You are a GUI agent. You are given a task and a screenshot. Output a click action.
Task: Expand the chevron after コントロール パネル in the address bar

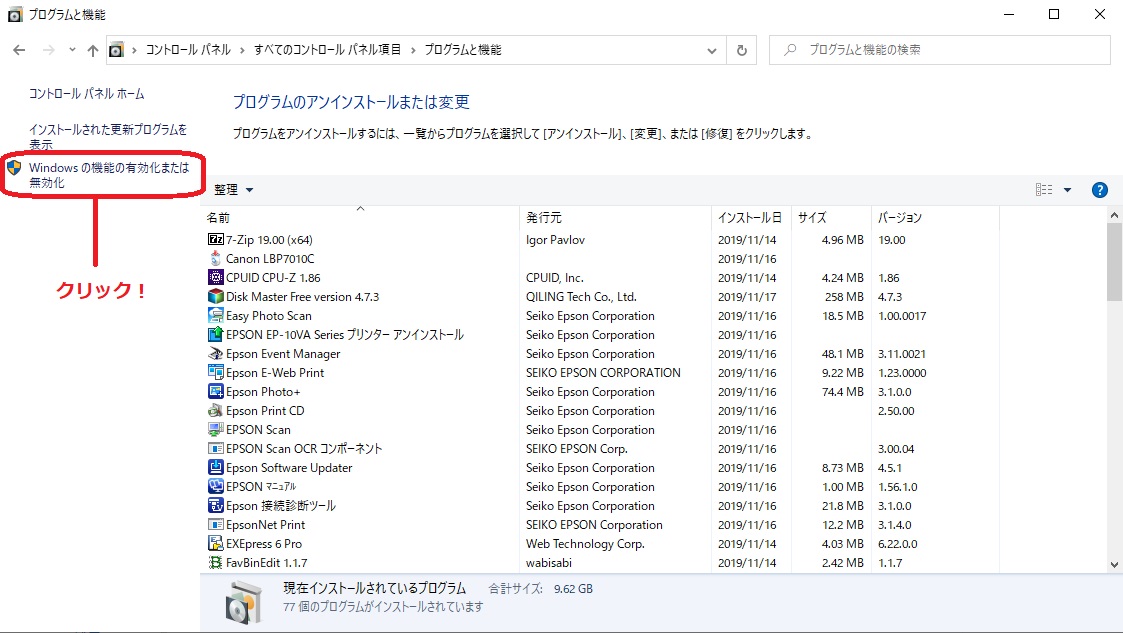tap(242, 50)
